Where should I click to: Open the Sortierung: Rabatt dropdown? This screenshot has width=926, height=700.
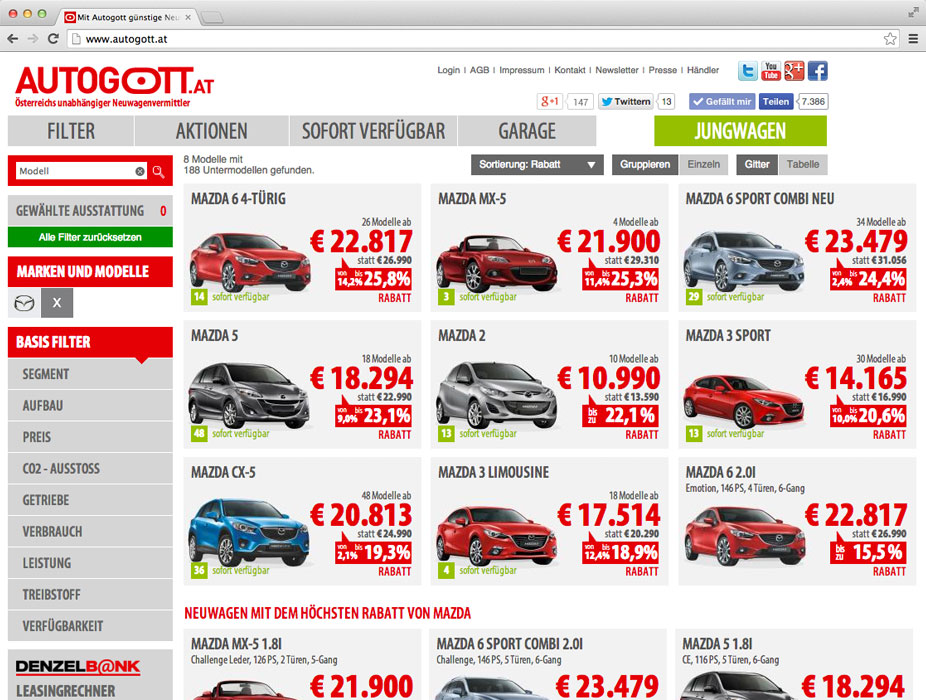[537, 165]
